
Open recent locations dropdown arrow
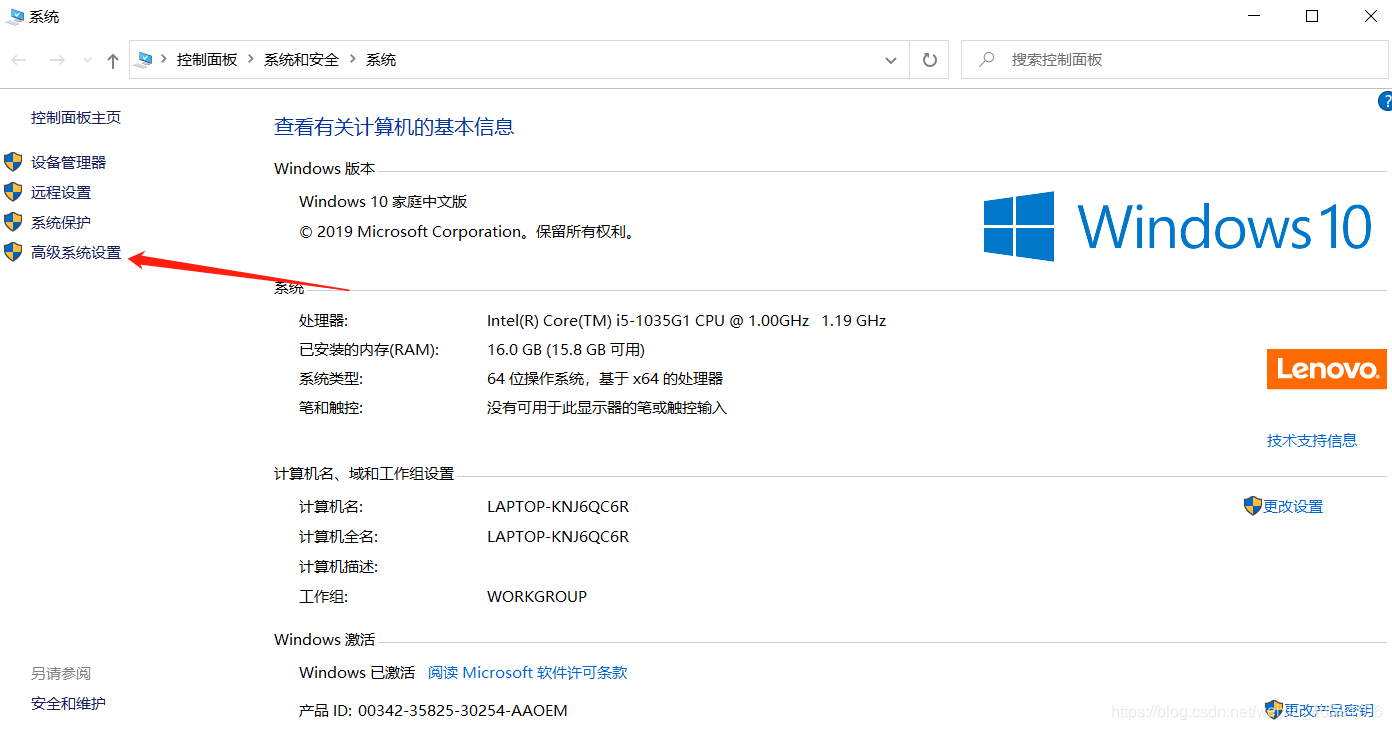pyautogui.click(x=87, y=61)
